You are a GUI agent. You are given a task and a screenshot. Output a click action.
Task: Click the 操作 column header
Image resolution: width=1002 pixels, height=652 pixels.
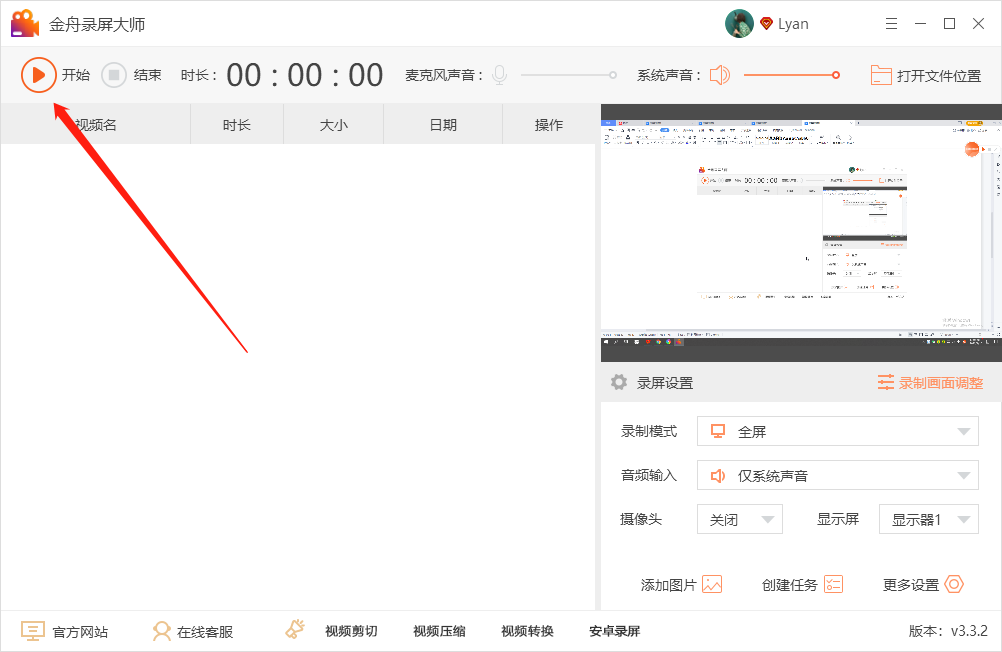549,125
